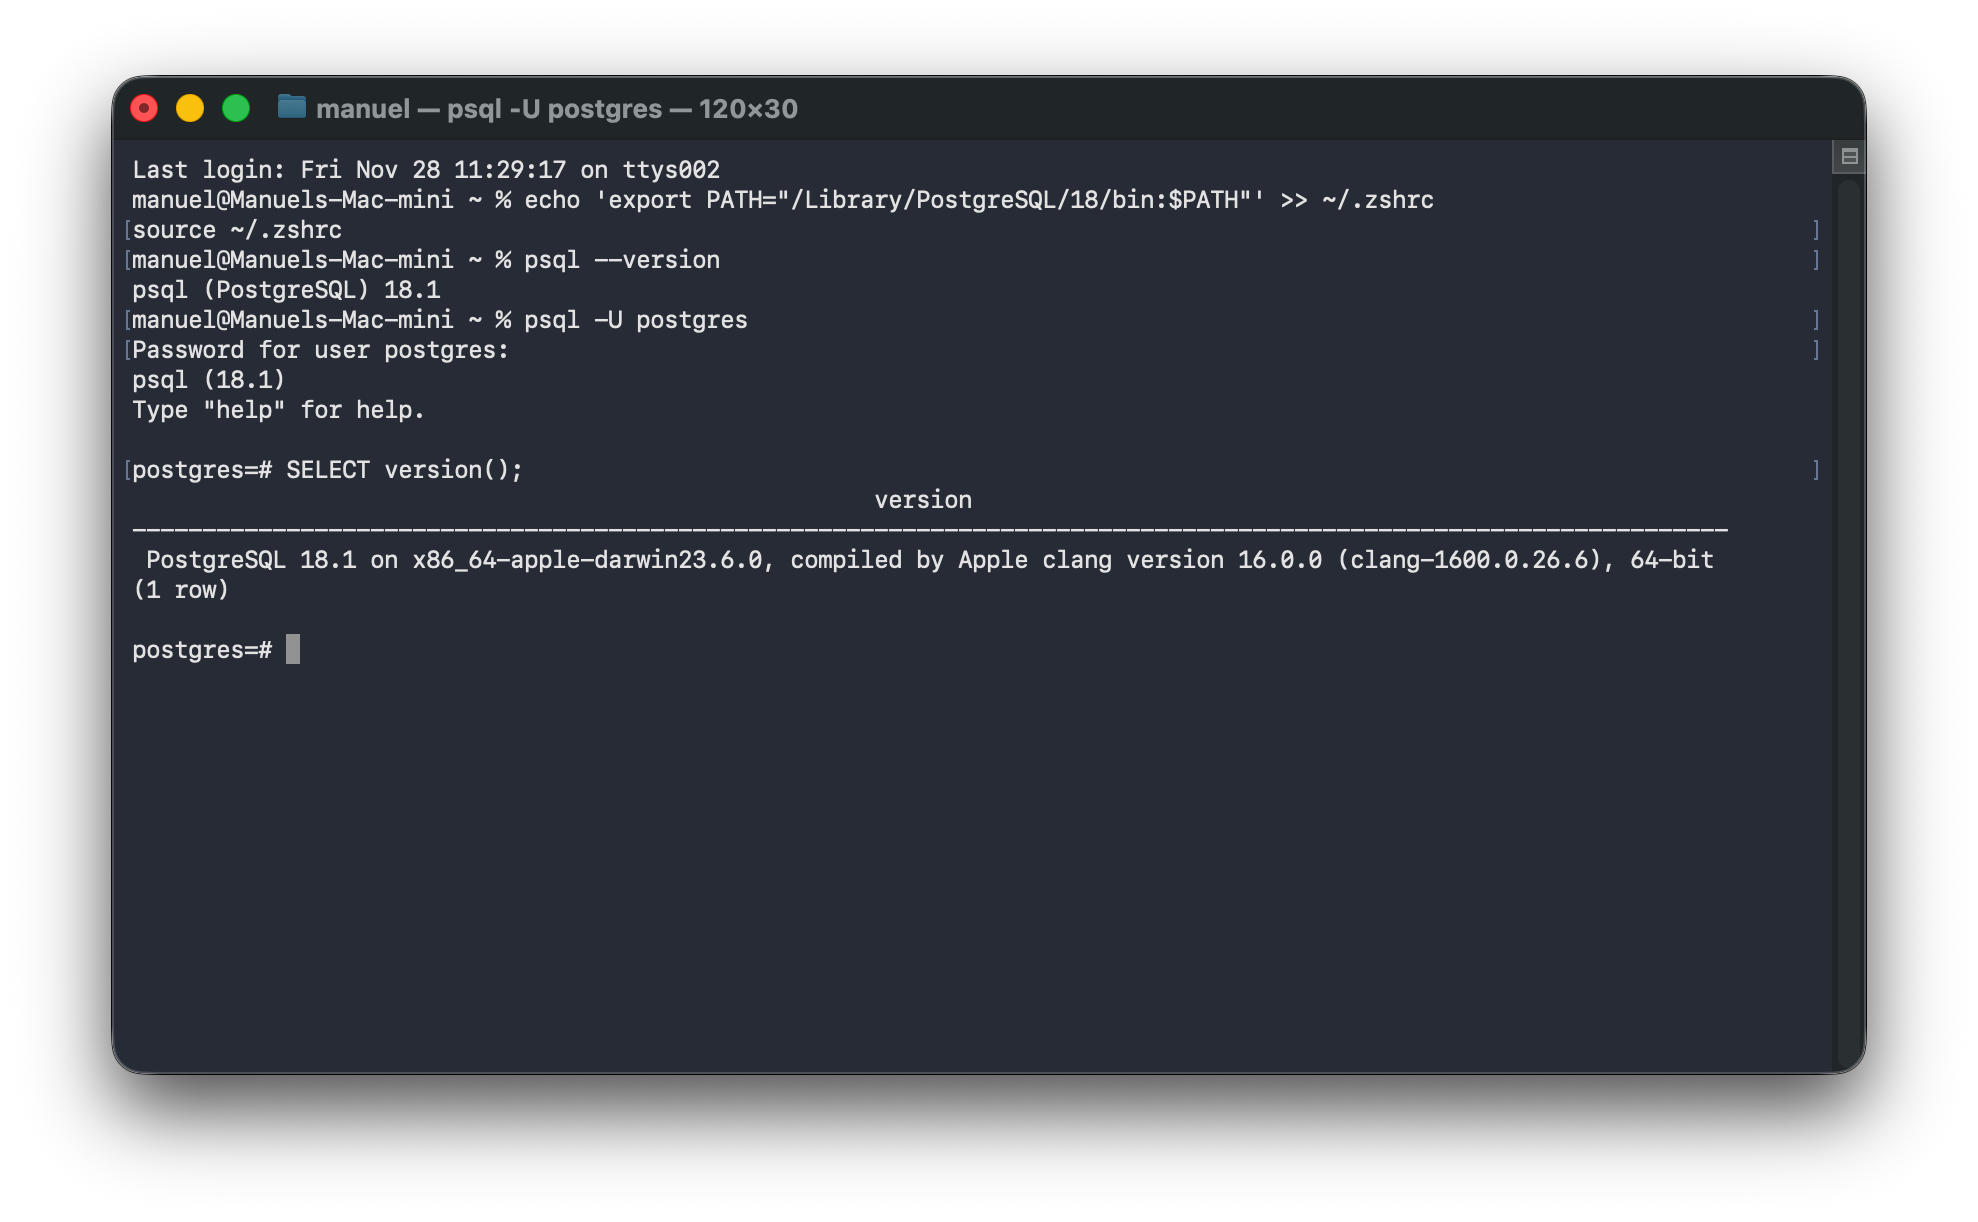This screenshot has height=1222, width=1978.
Task: Click the right bracket mark on the 'SELECT version();' line
Action: click(1815, 470)
